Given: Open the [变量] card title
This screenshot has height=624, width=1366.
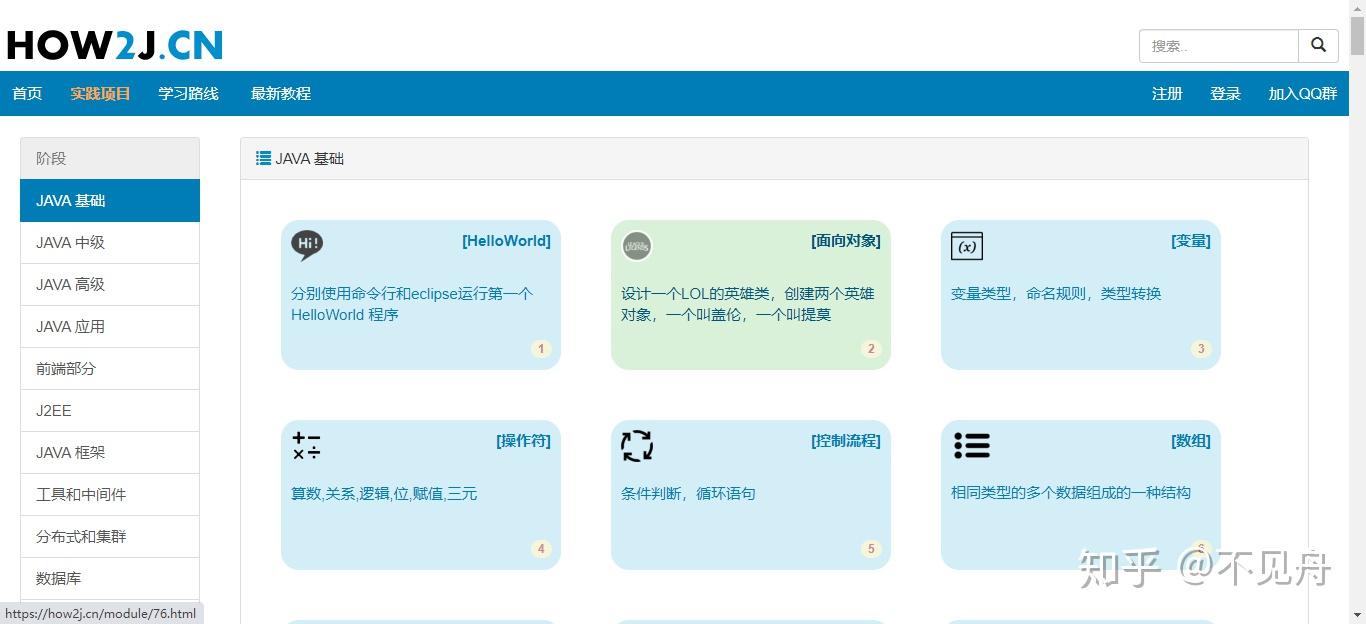Looking at the screenshot, I should click(x=1191, y=241).
